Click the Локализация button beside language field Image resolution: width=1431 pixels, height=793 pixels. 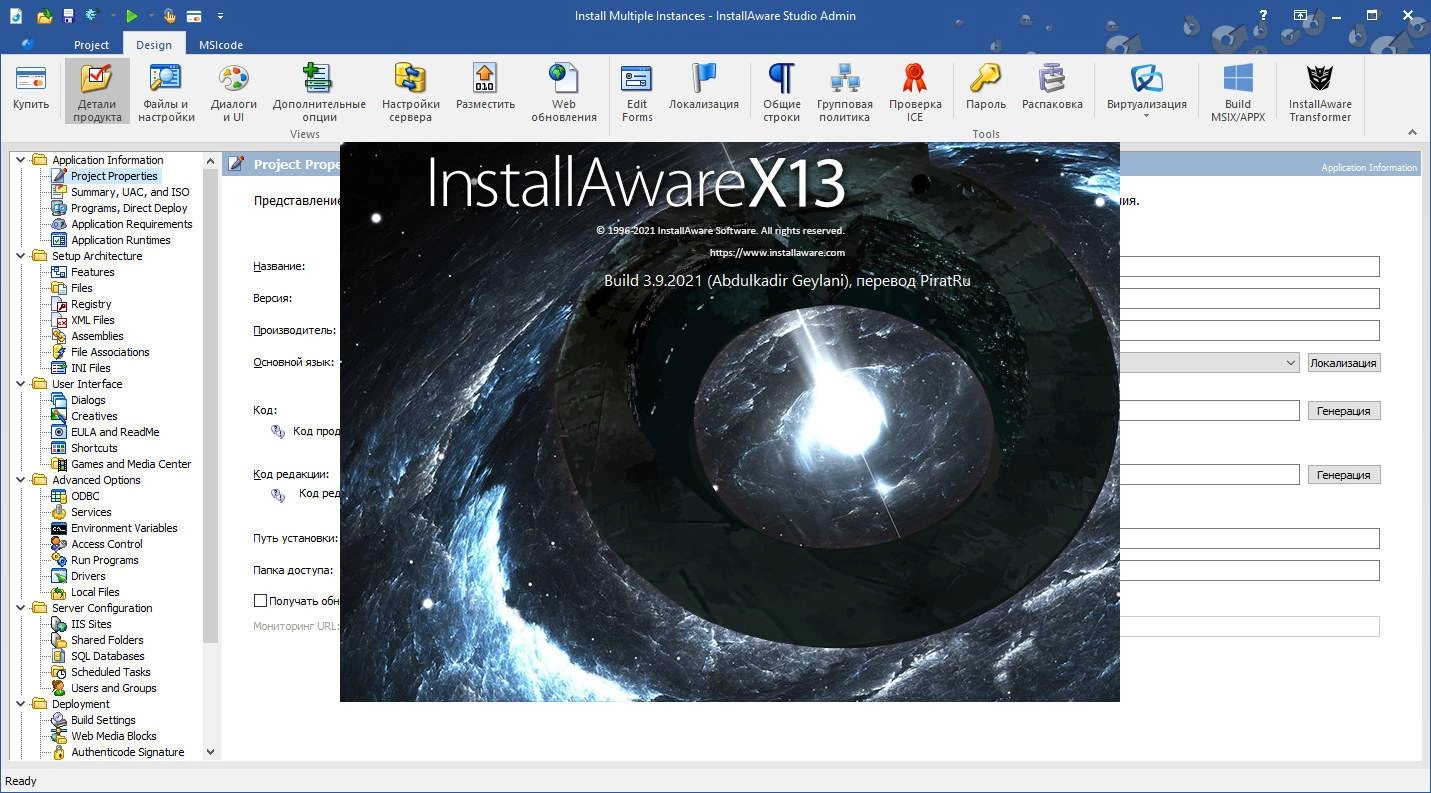coord(1344,363)
